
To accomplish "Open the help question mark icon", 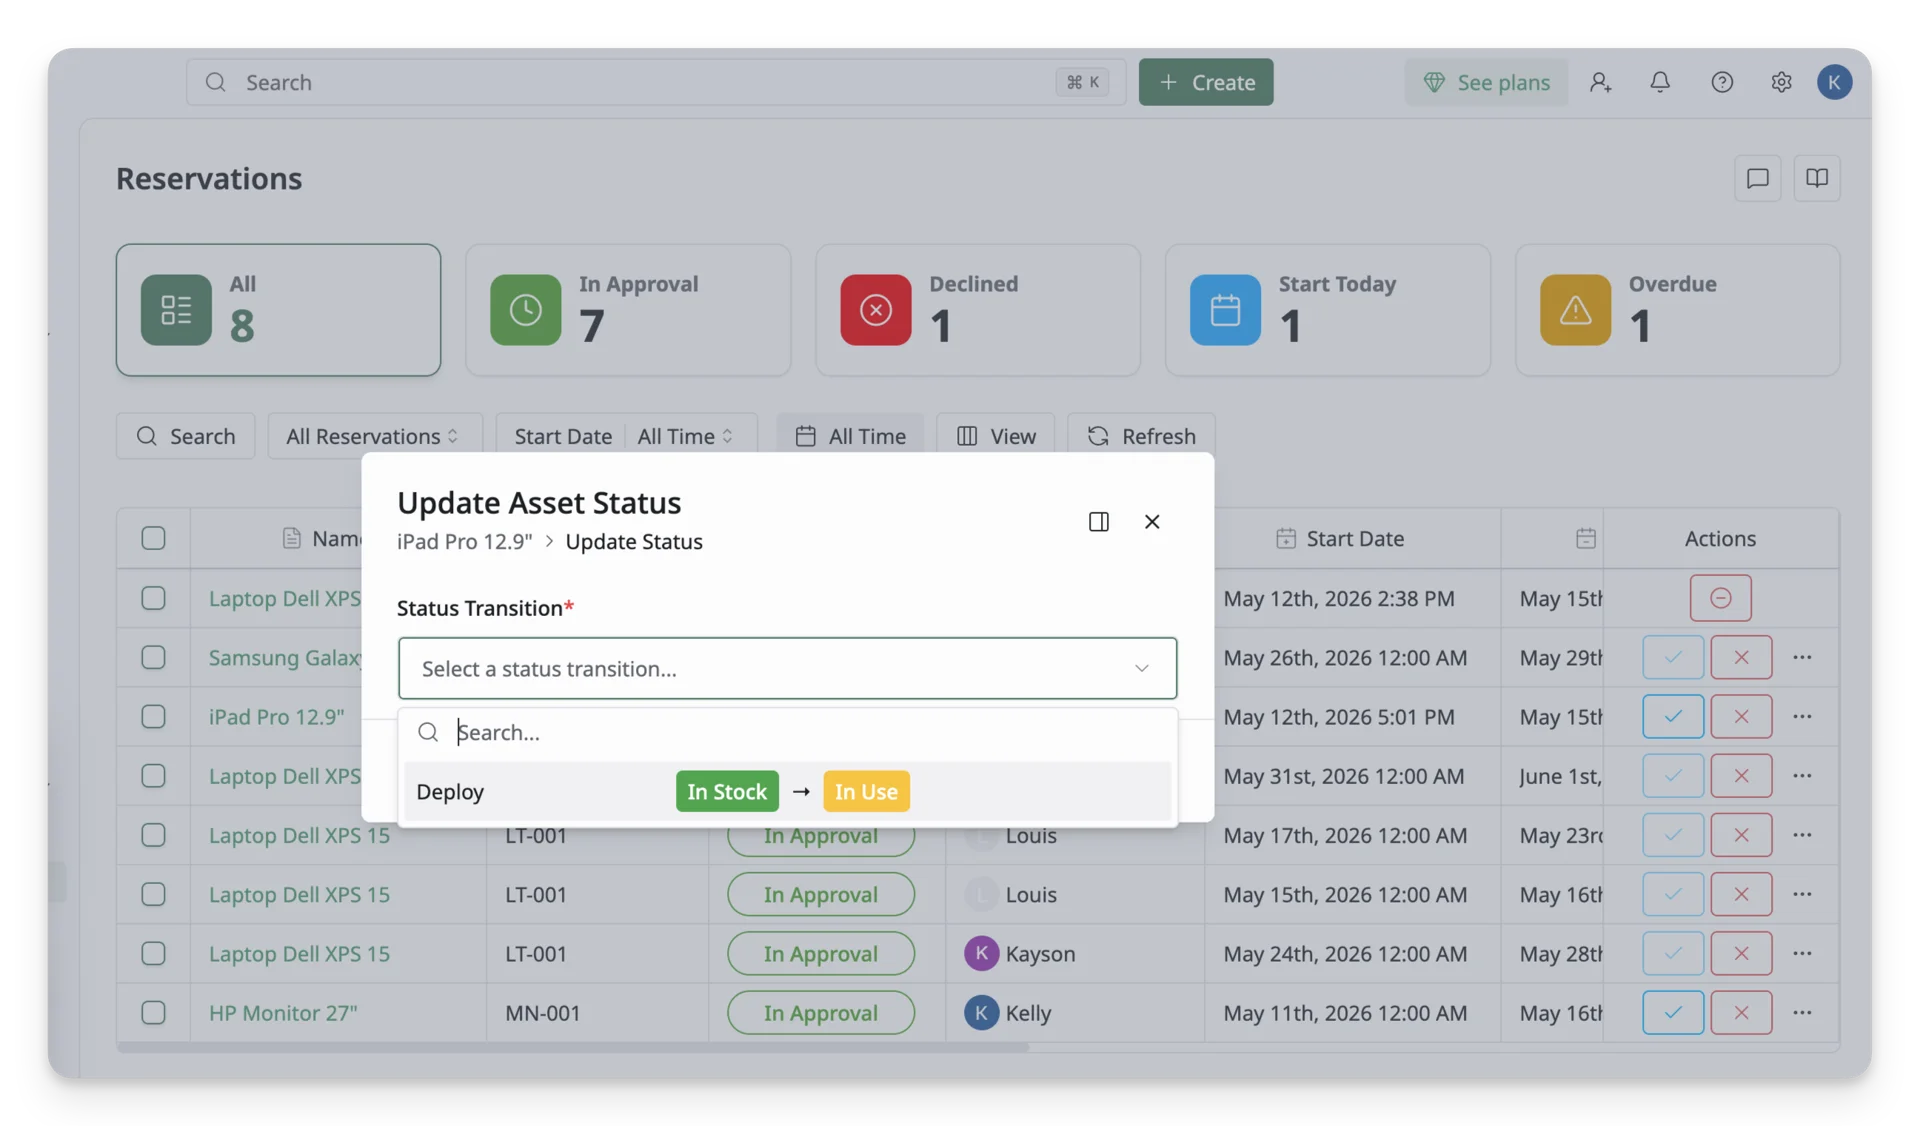I will [x=1721, y=82].
